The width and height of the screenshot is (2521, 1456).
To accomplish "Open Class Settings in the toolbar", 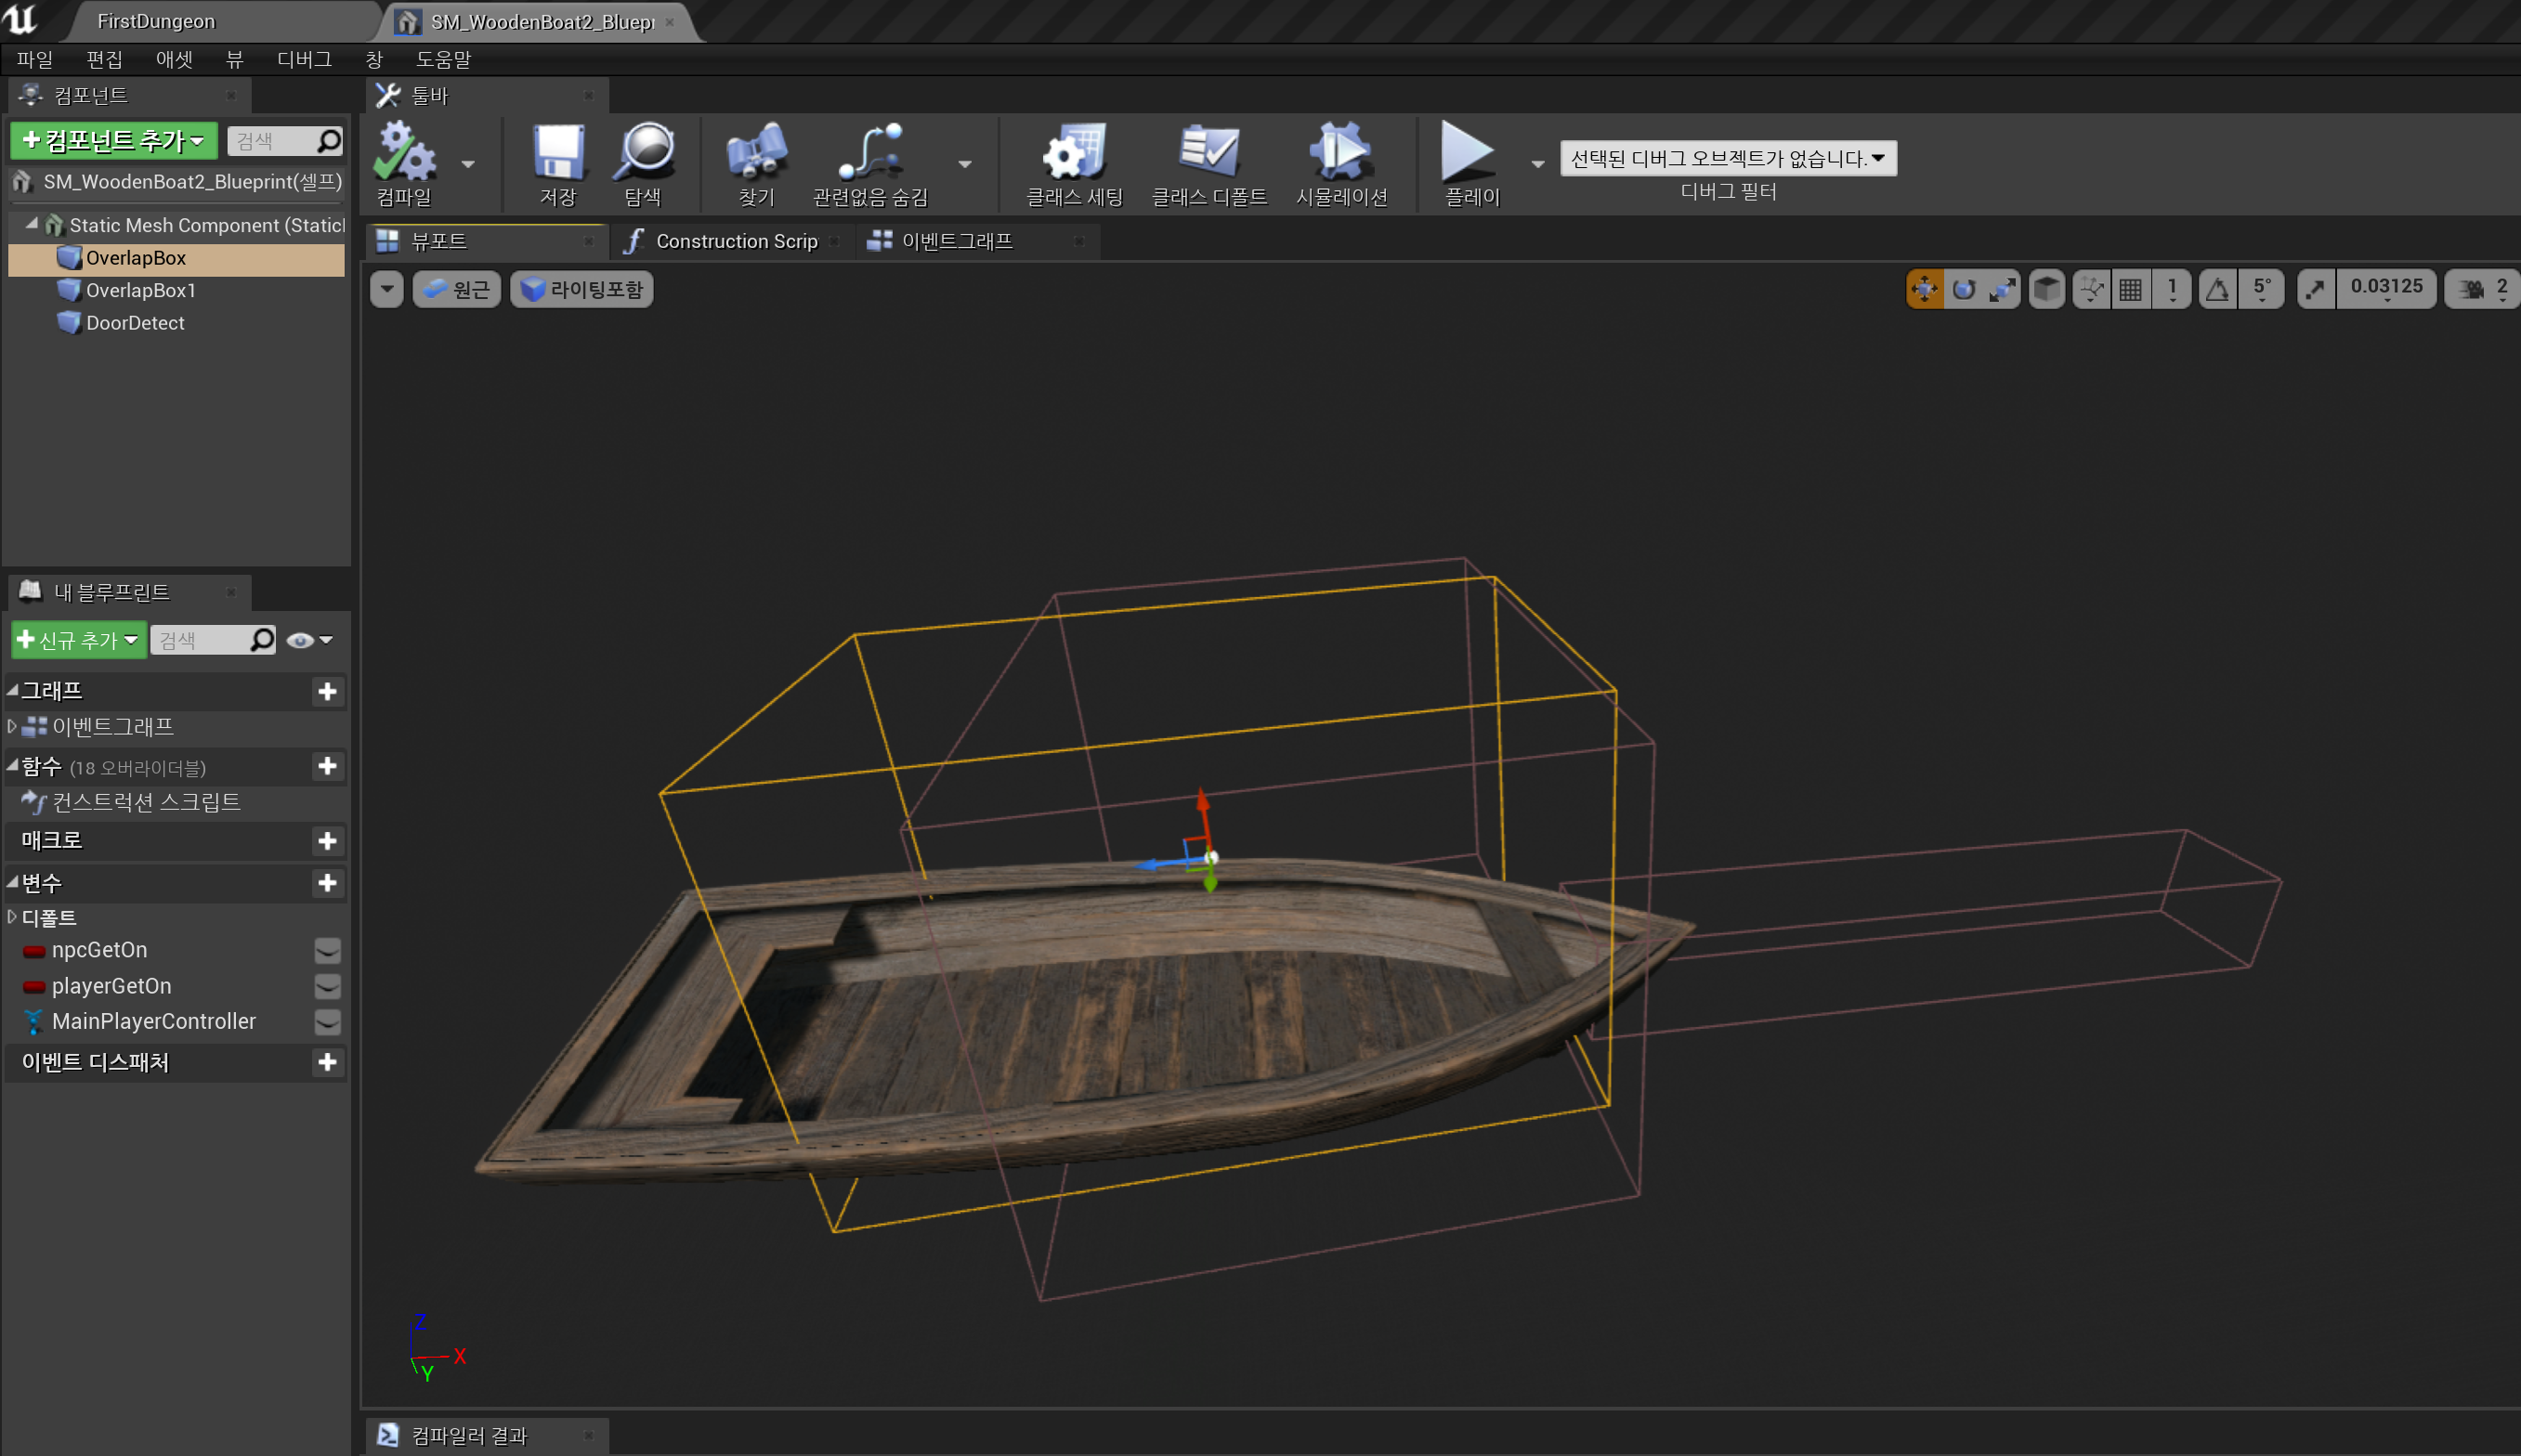I will pos(1075,154).
